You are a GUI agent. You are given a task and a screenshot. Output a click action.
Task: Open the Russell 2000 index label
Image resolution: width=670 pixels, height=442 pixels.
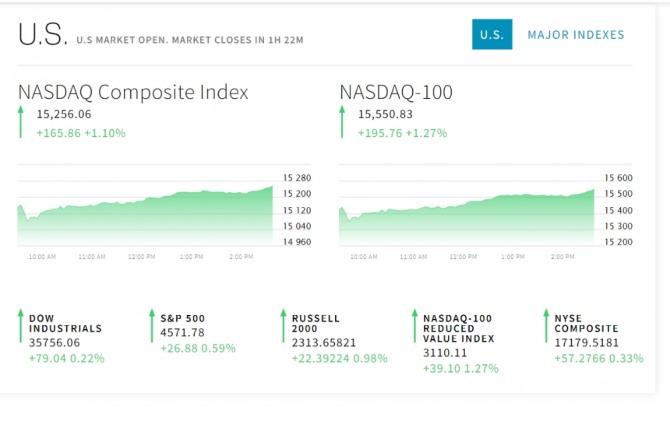click(x=316, y=324)
